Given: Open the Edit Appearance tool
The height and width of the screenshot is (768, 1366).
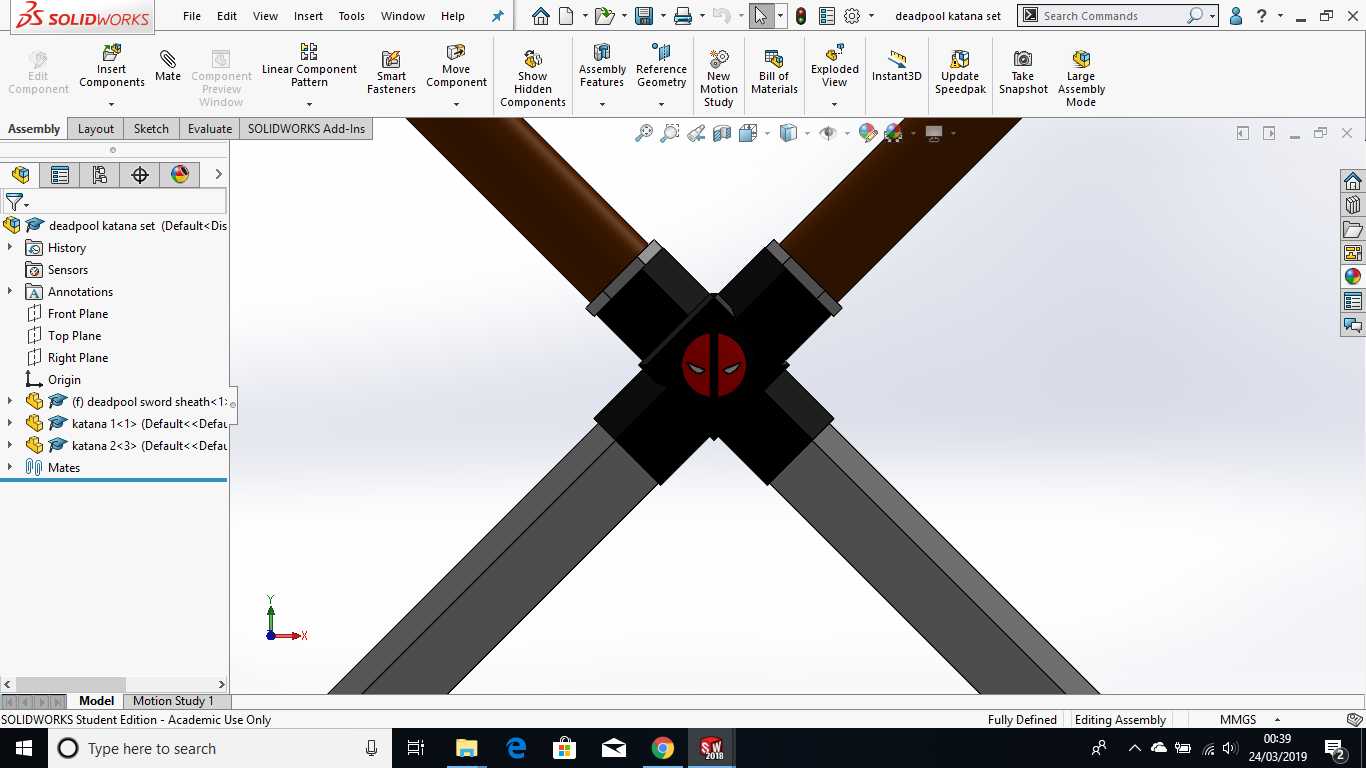Looking at the screenshot, I should (867, 133).
